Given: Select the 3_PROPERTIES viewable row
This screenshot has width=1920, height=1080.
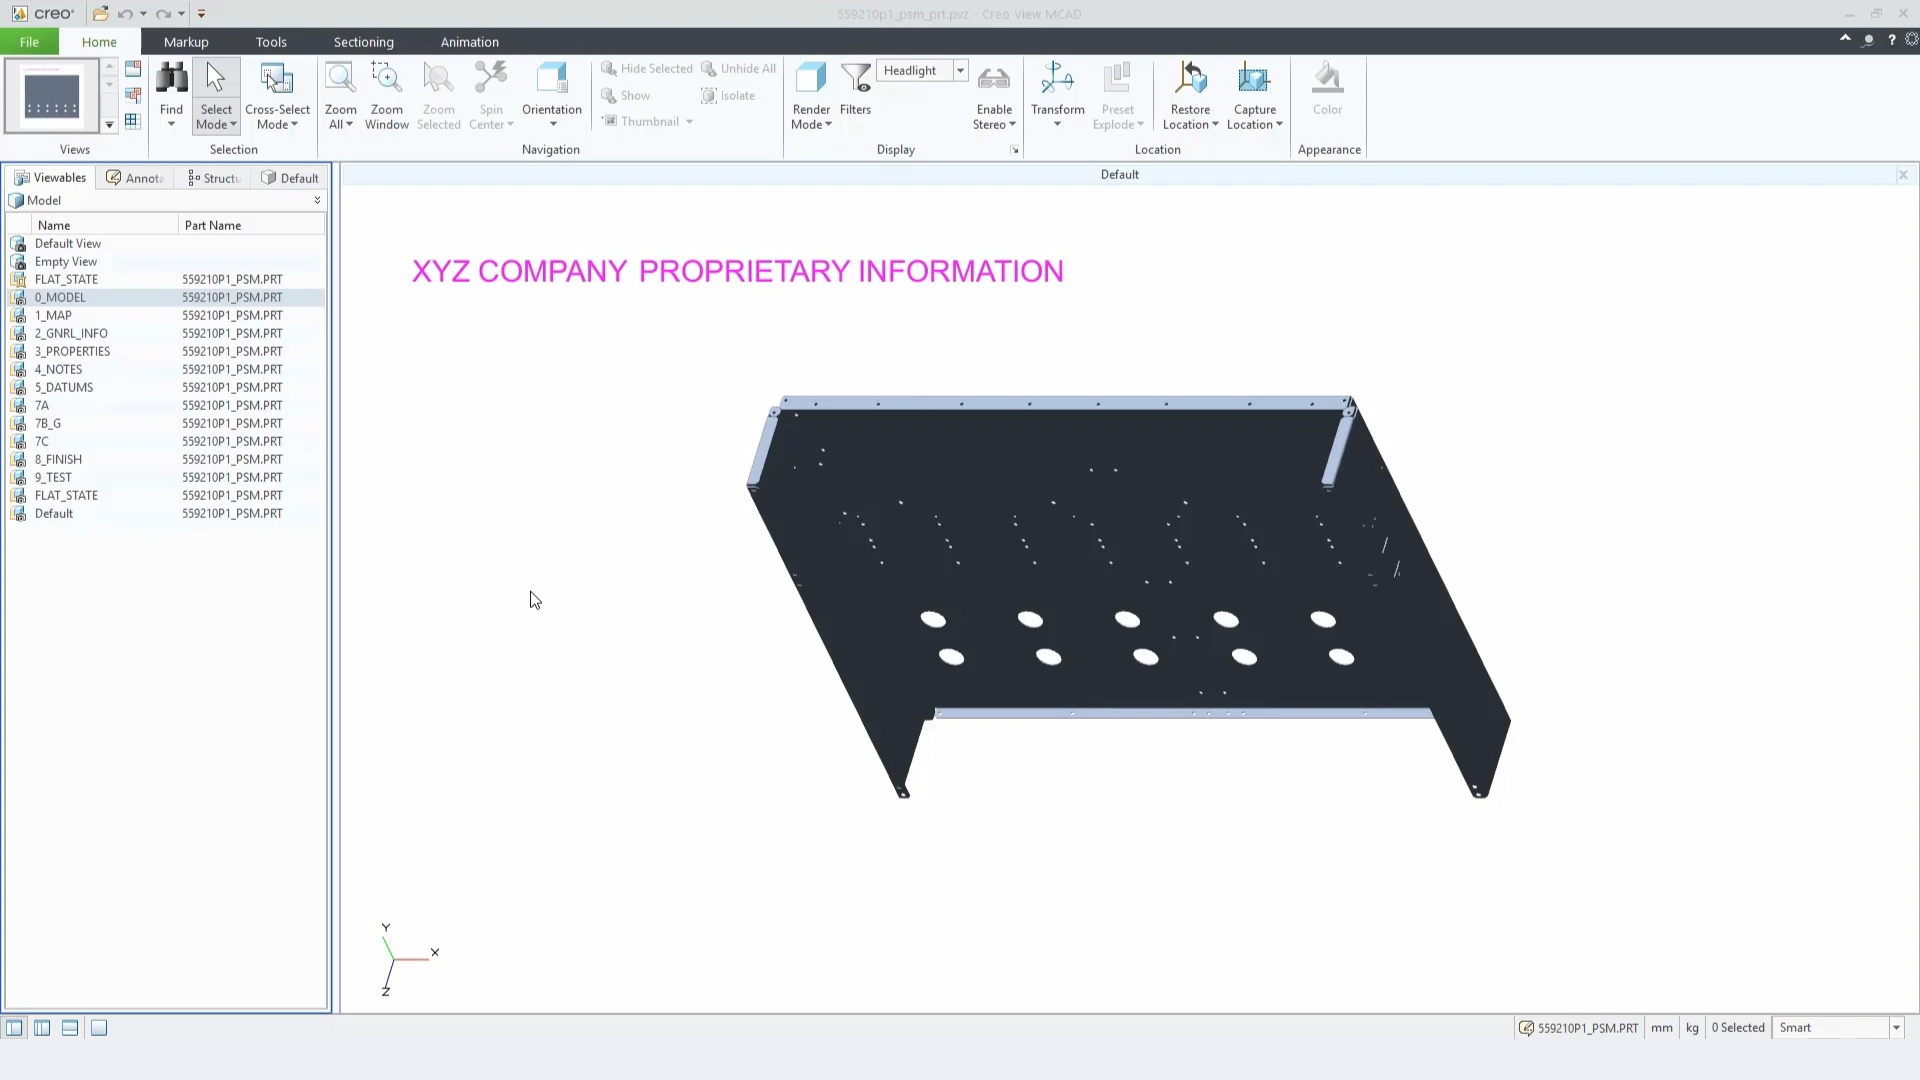Looking at the screenshot, I should coord(72,351).
